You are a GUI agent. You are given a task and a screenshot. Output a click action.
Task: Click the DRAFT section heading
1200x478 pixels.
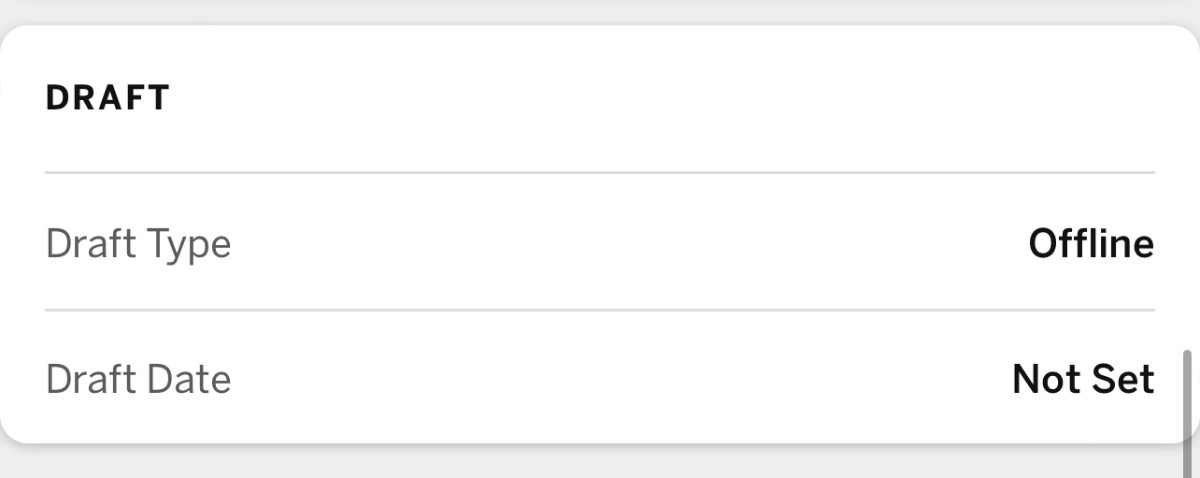(x=108, y=98)
